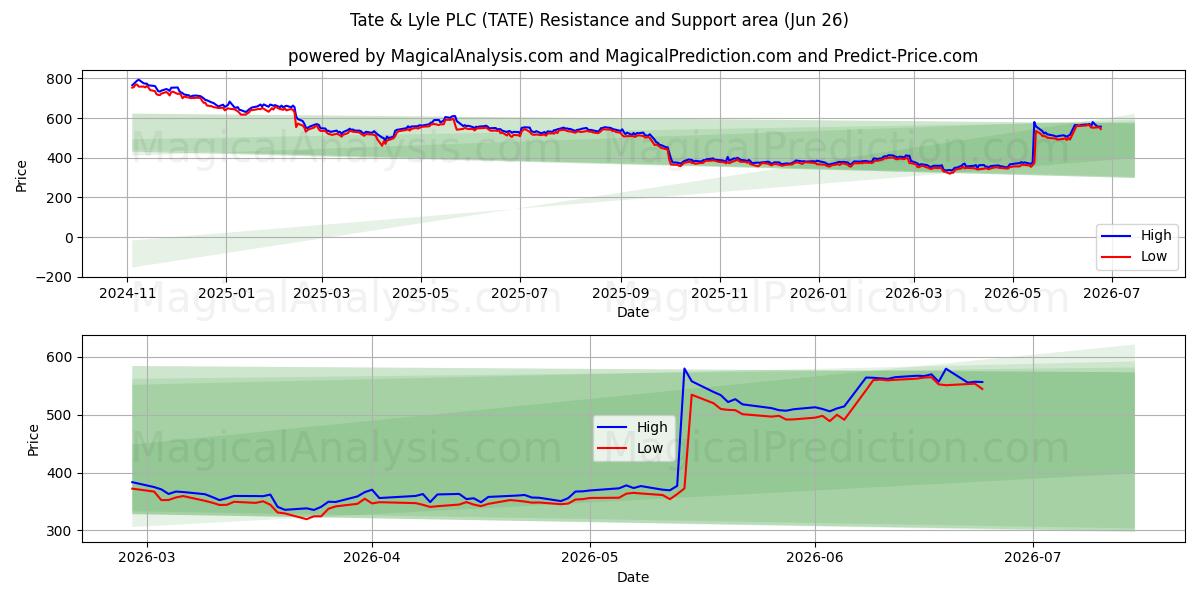Click the '2025-11' tick label on the top chart
Screen dimensions: 1200x600
(x=720, y=293)
